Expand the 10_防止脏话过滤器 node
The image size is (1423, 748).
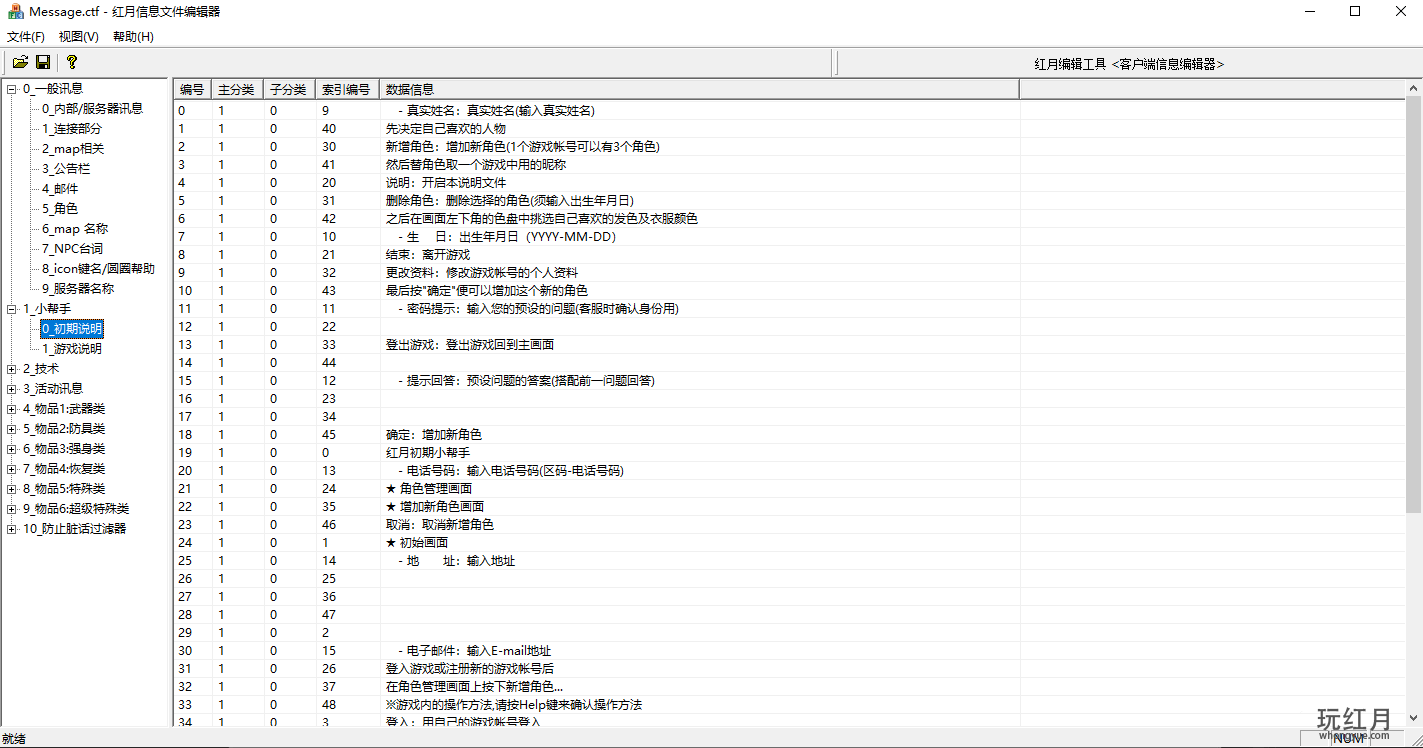point(11,529)
